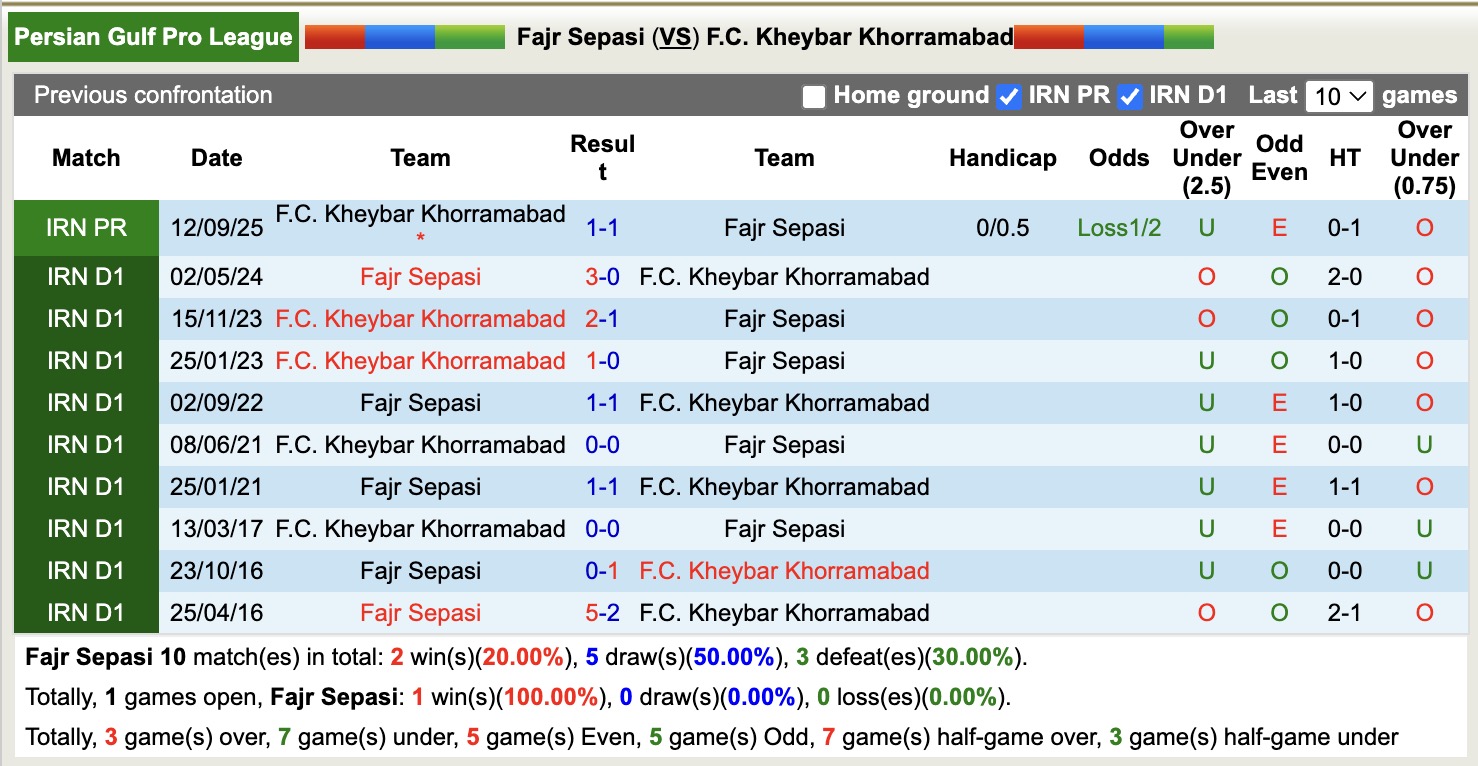Click the IRN D1 badge on the 02/05/24 row
This screenshot has width=1478, height=766.
pos(86,277)
